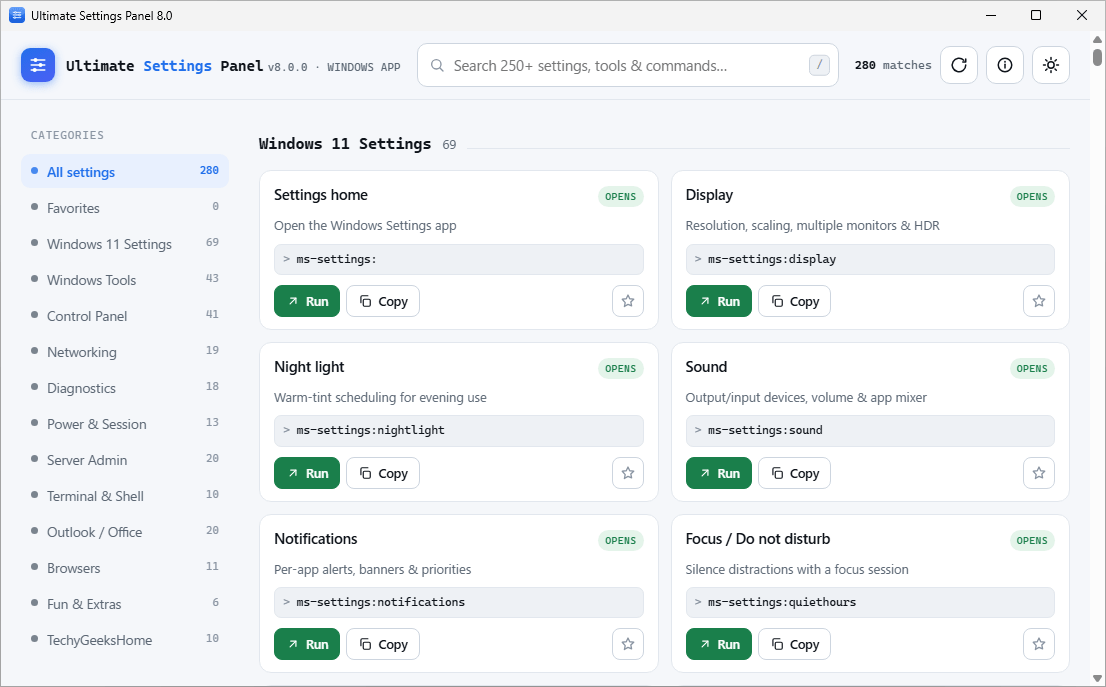Copy the ms-settings:nightlight command

pyautogui.click(x=382, y=473)
